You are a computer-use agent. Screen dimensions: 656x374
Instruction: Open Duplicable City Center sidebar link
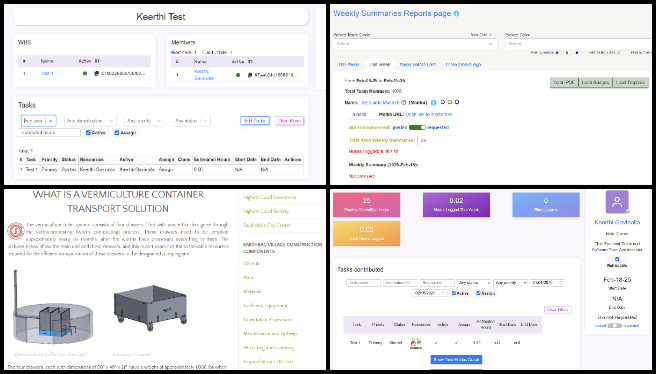(267, 225)
